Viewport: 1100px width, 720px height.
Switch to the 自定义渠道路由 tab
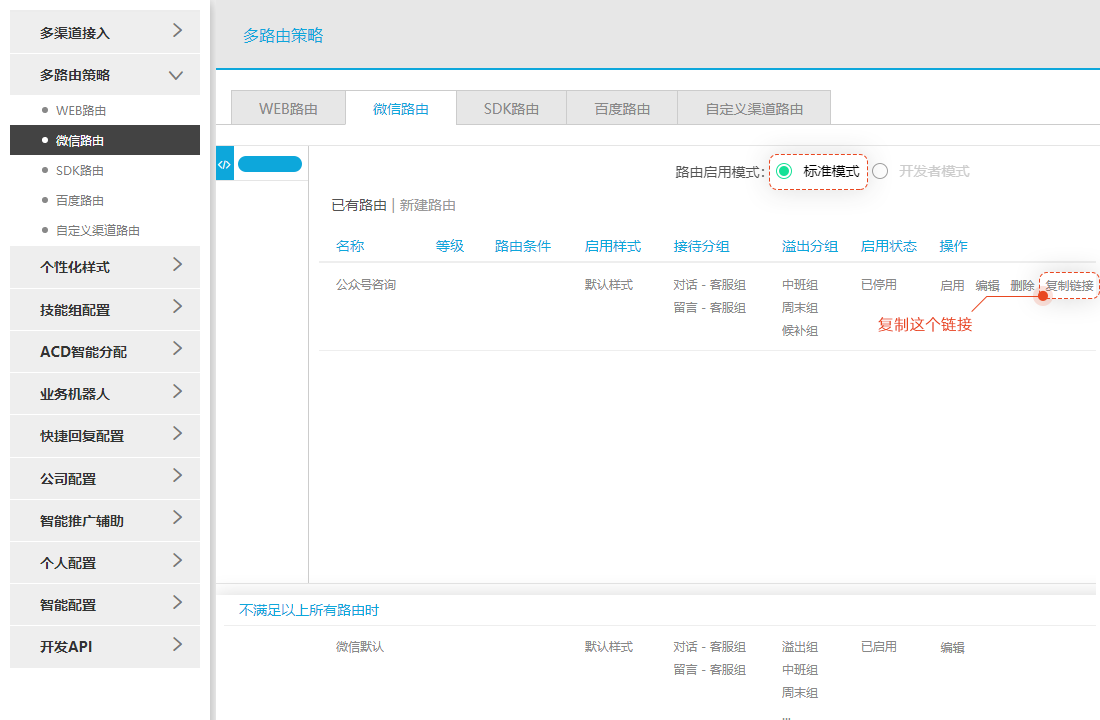(x=754, y=108)
